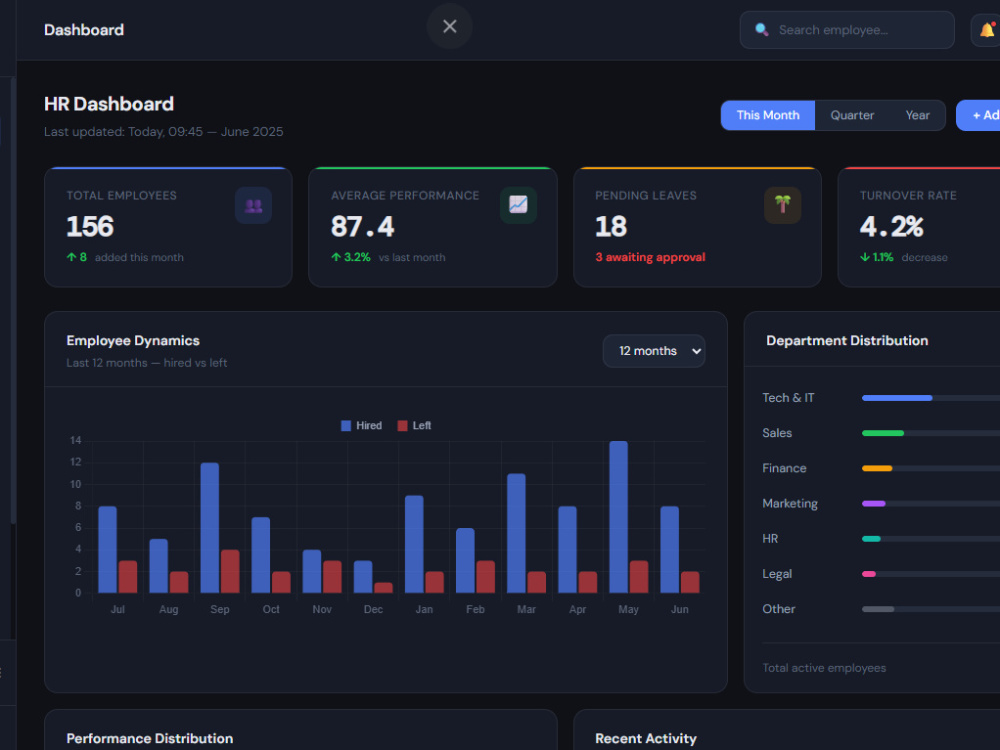The image size is (1000, 750).
Task: Click the Legal progress bar
Action: pos(931,574)
